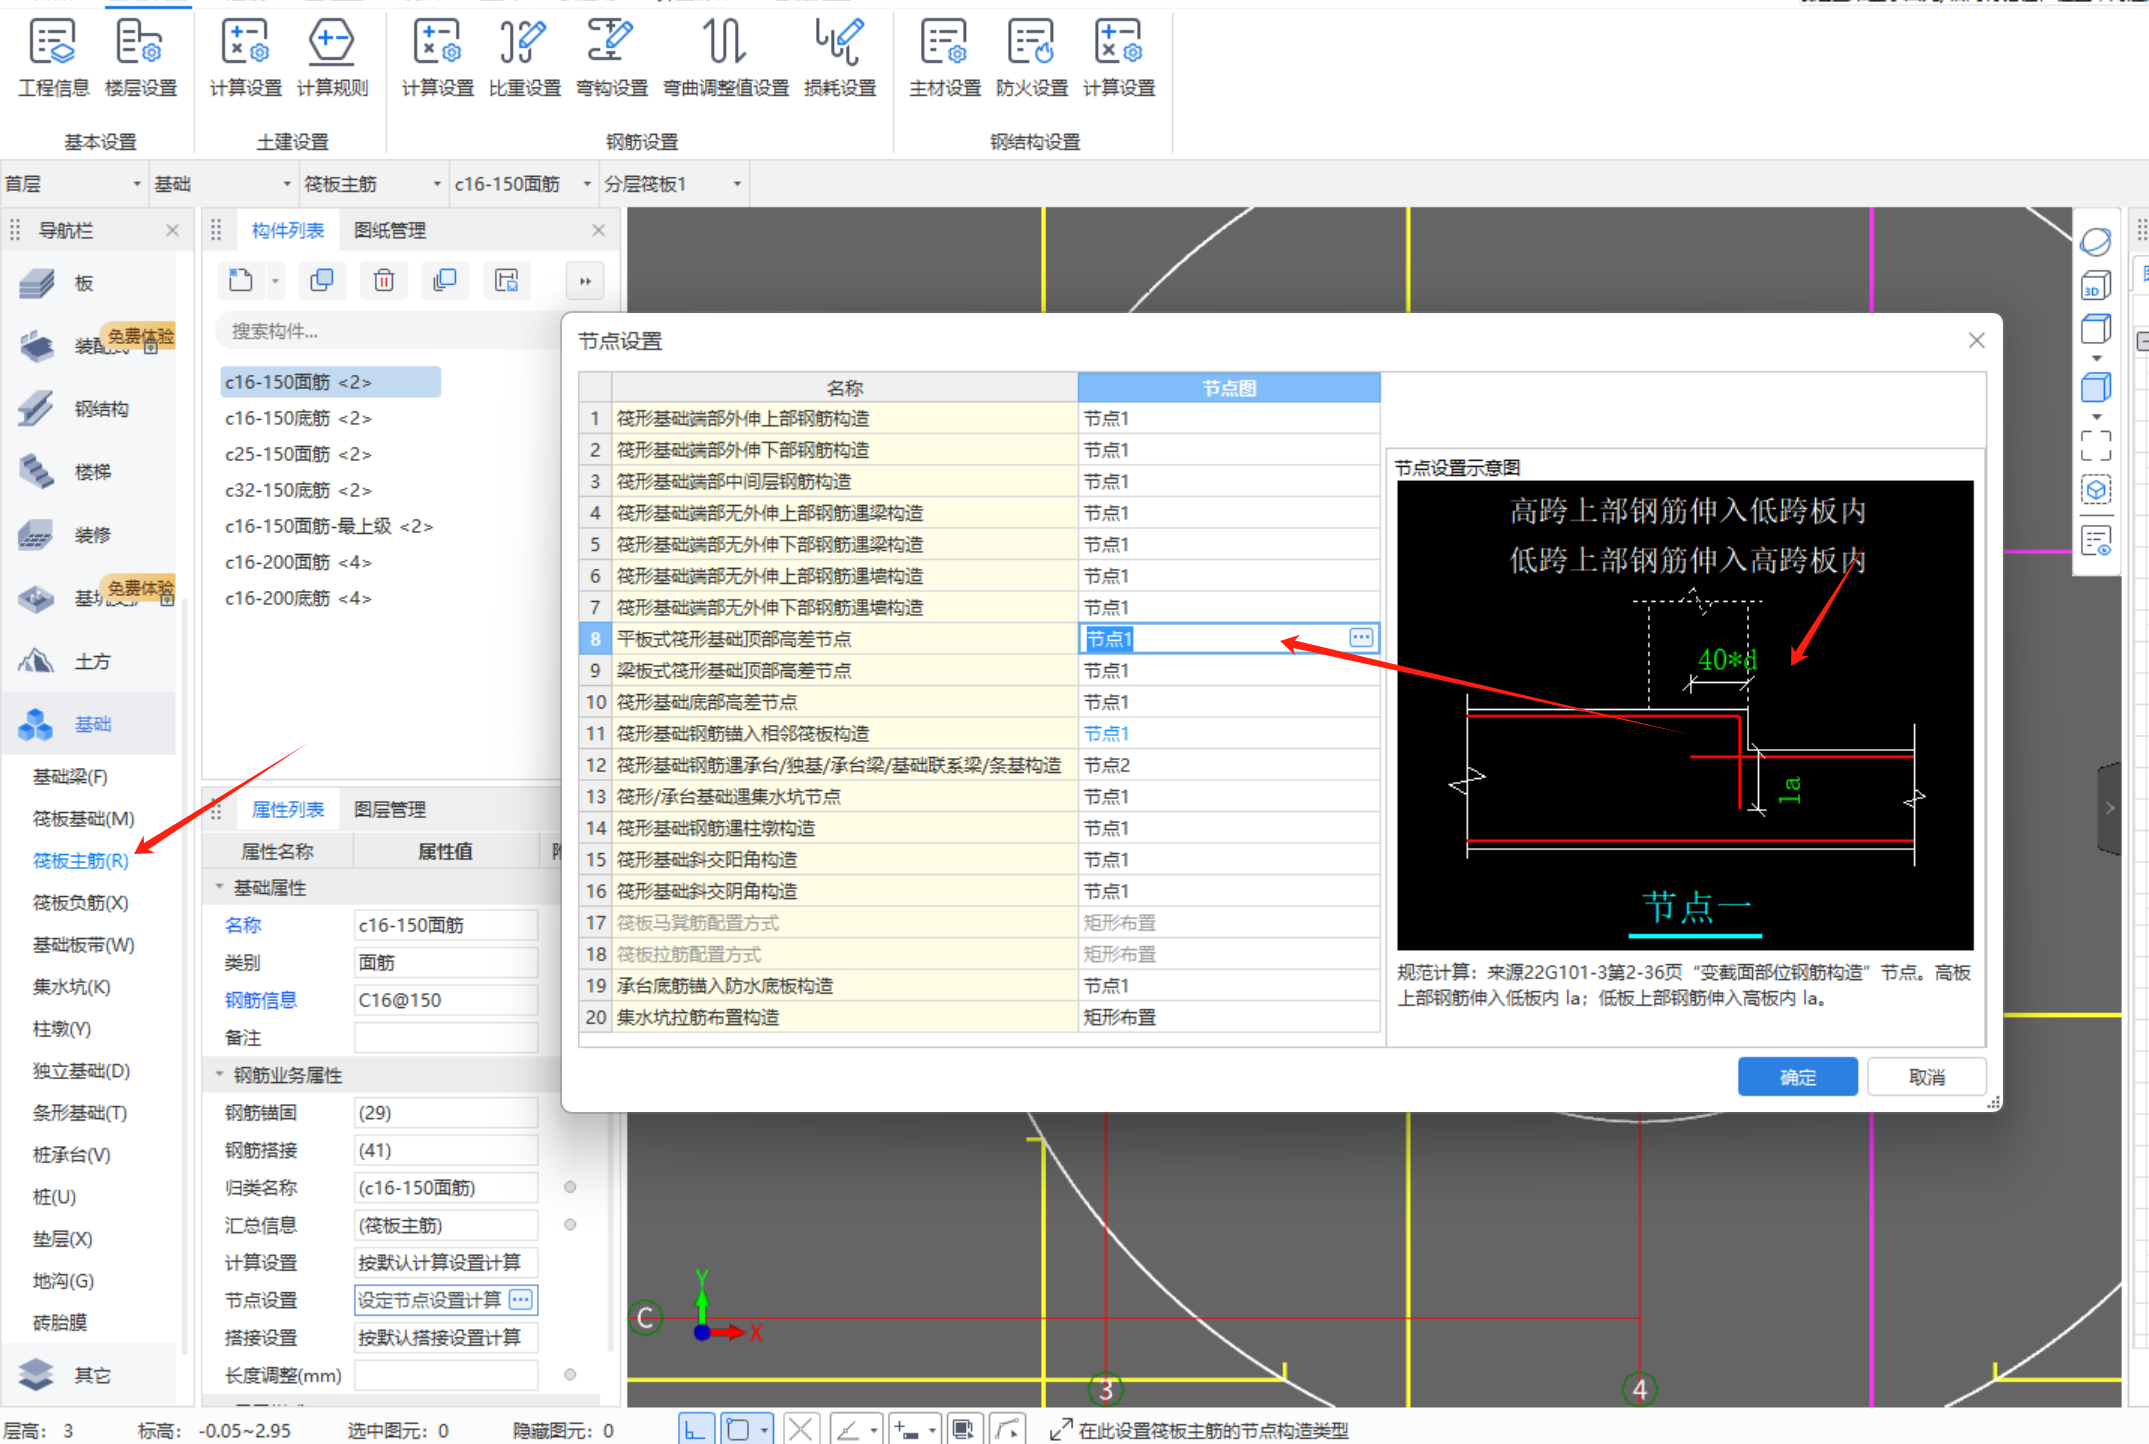
Task: Toggle 汇总信息 attachment radio dot
Action: tap(570, 1224)
